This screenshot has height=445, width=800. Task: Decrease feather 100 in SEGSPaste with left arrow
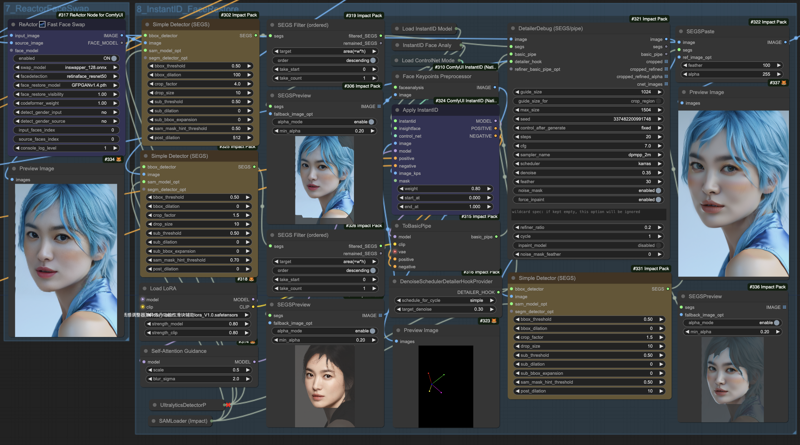(x=686, y=65)
